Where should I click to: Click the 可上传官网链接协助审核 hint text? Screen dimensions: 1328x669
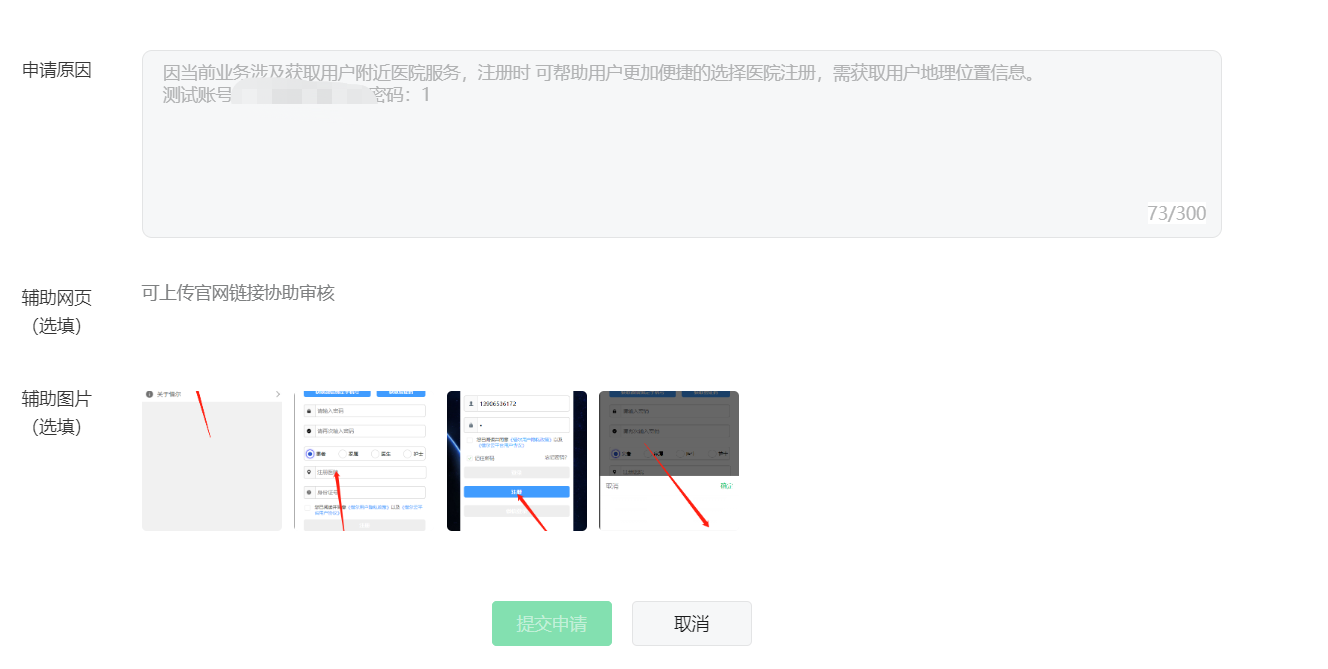pos(238,293)
